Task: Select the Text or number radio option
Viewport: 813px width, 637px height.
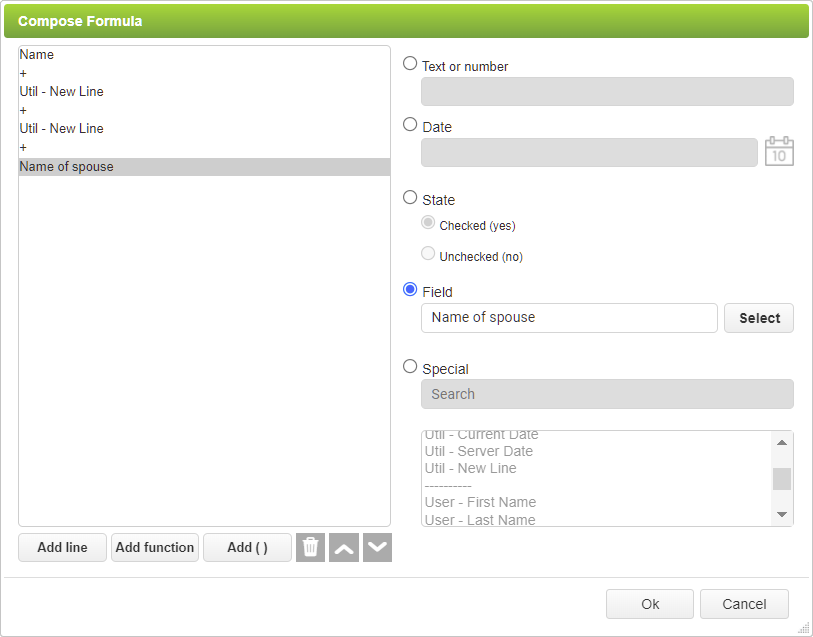Action: (410, 63)
